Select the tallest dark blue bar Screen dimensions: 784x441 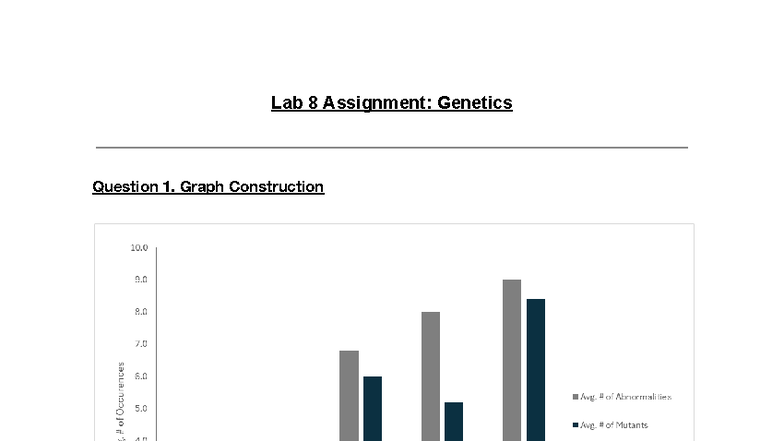536,370
